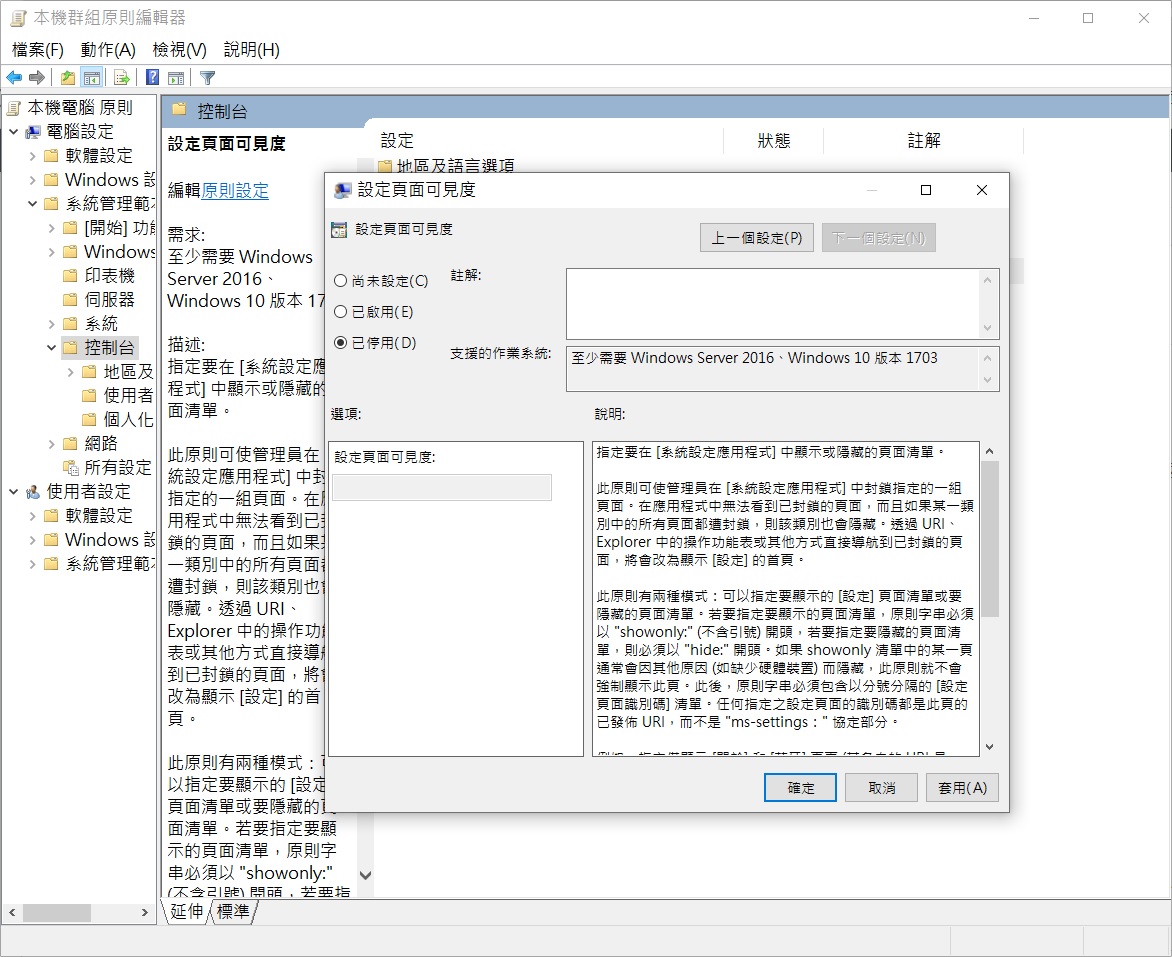1172x957 pixels.
Task: Expand the 地區及語言 tree node
Action: pos(70,372)
